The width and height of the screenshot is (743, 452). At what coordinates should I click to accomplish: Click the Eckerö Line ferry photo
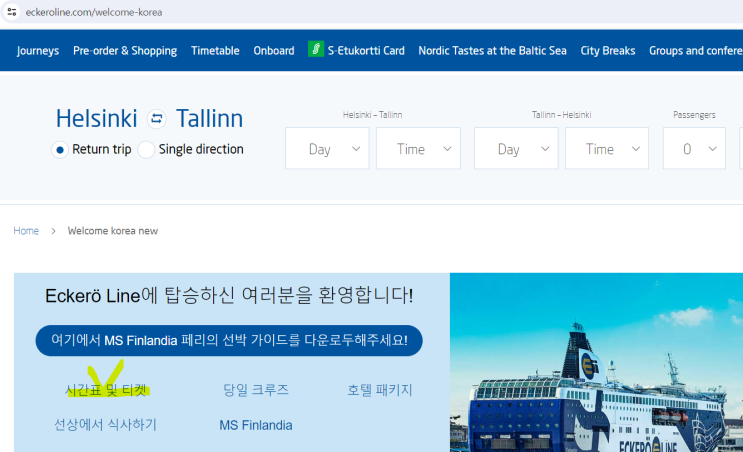(x=597, y=362)
